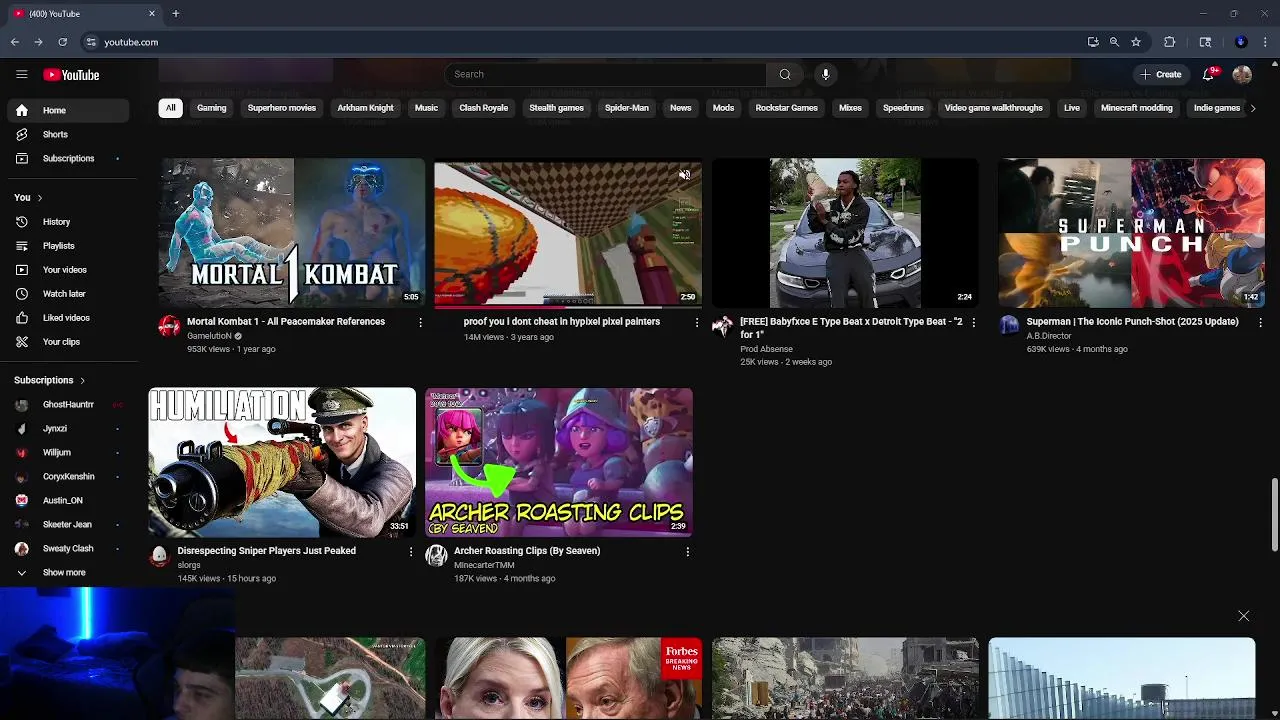The image size is (1280, 720).
Task: Open options for Mortal Kombat 1 video
Action: 420,322
